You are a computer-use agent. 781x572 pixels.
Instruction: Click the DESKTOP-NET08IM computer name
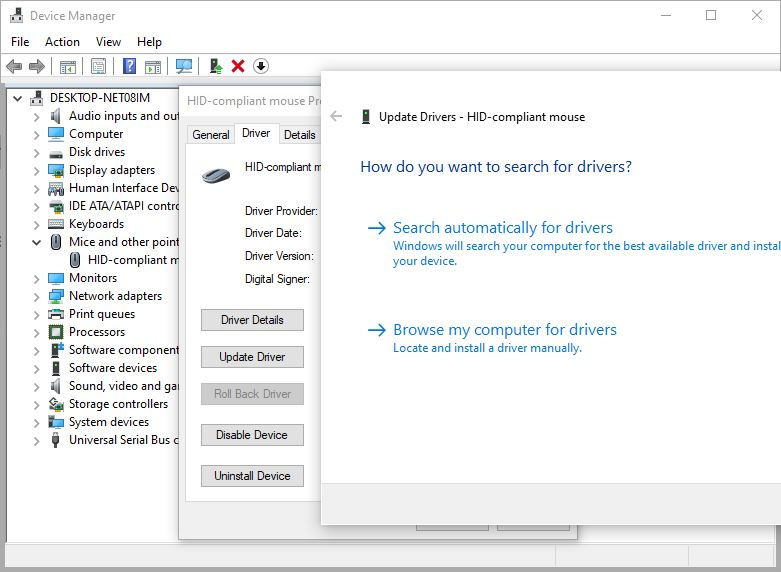click(x=100, y=98)
